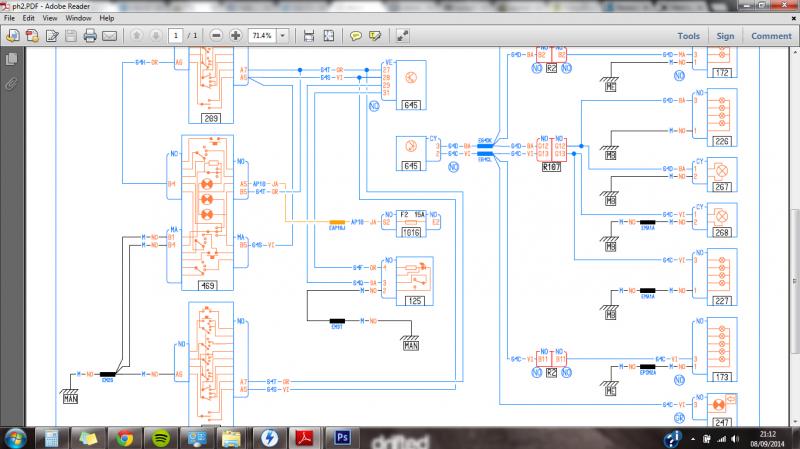Open the zoom percentage dropdown
Screen dimensions: 800x449
coord(283,36)
